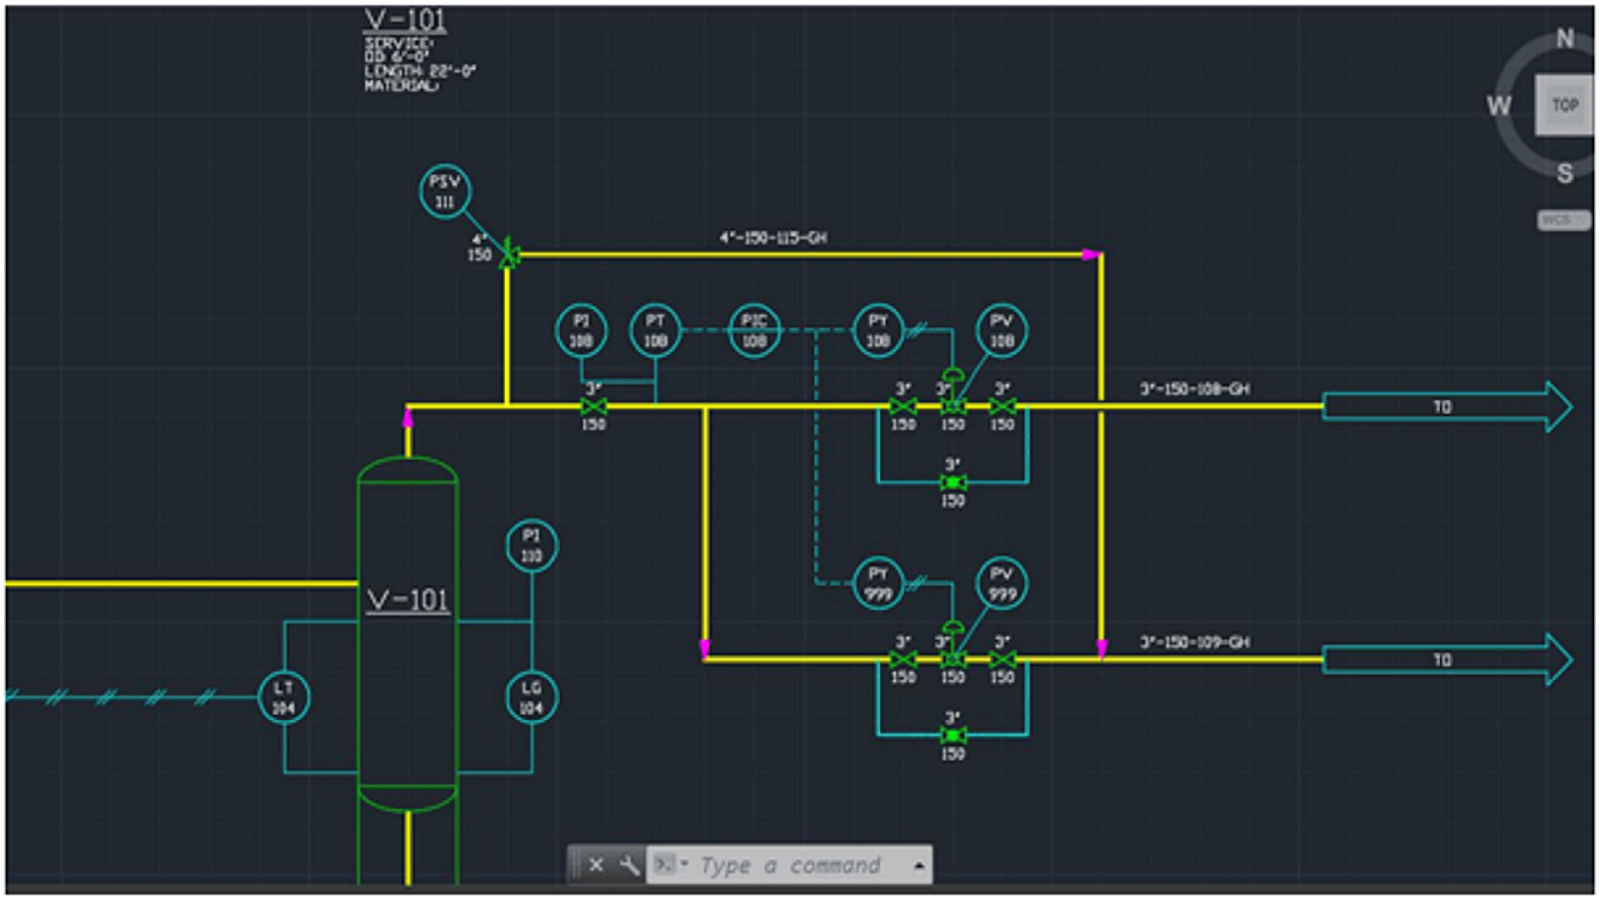1600x900 pixels.
Task: Click the PI 108 pressure indicator bubble
Action: [581, 332]
